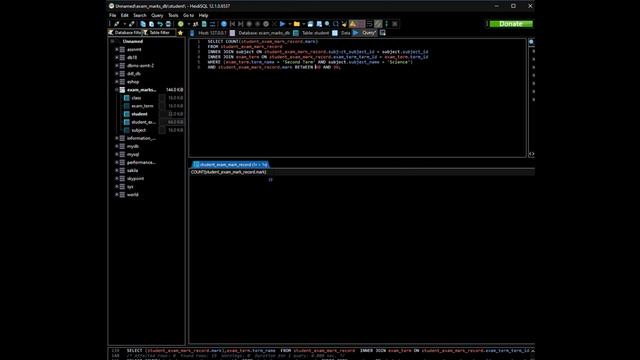This screenshot has width=640, height=360.
Task: Click the favorites star icon in tree filter bar
Action: point(180,33)
